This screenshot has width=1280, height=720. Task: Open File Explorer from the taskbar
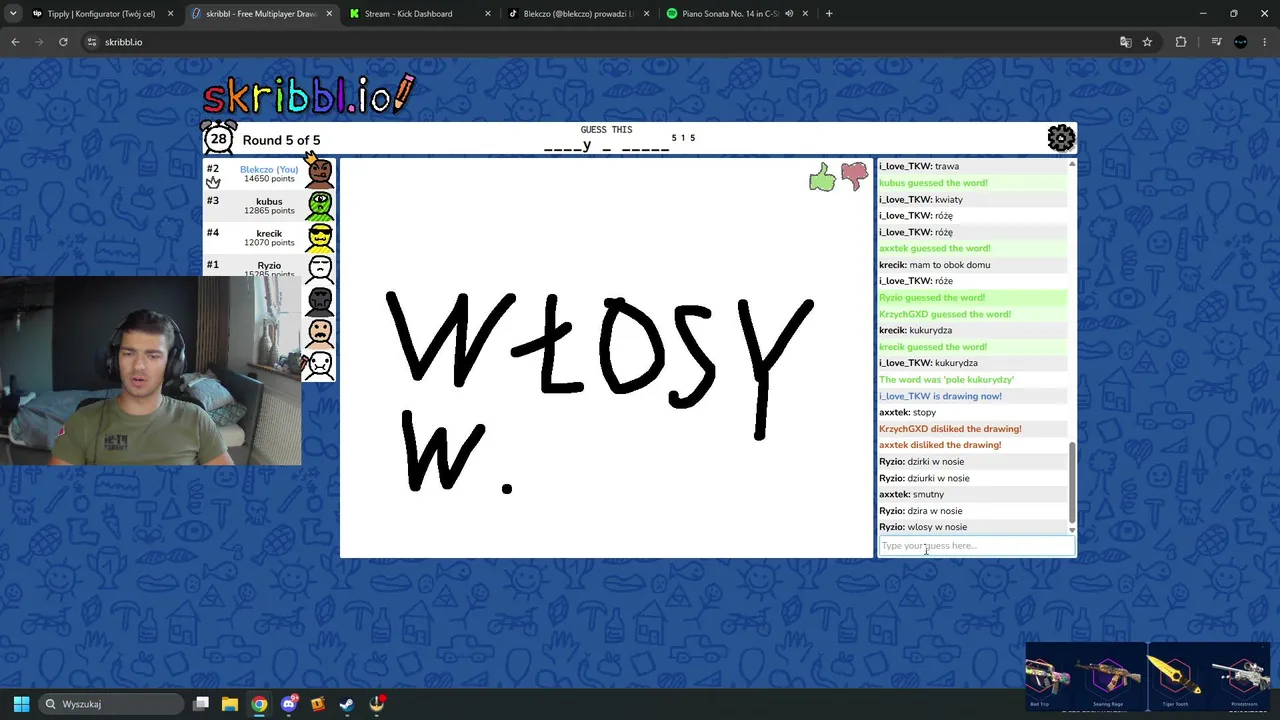pos(230,704)
